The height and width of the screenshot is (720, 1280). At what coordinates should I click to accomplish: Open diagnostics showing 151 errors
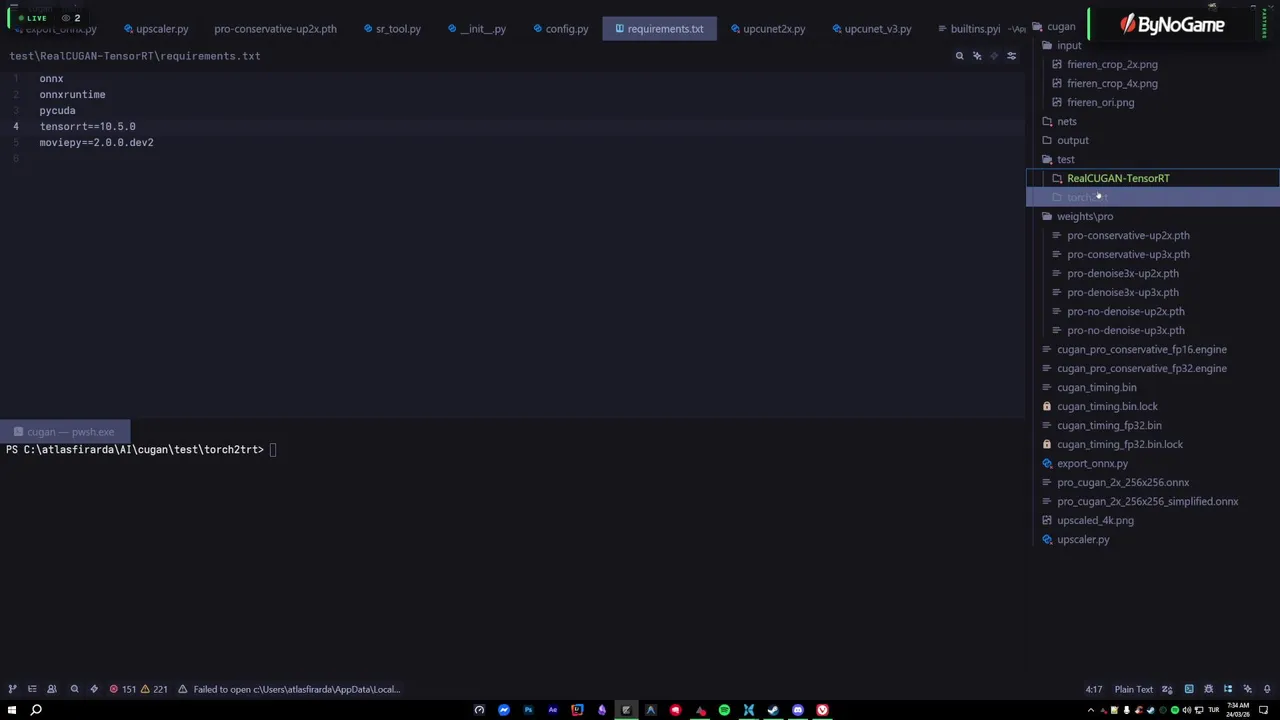[x=122, y=689]
